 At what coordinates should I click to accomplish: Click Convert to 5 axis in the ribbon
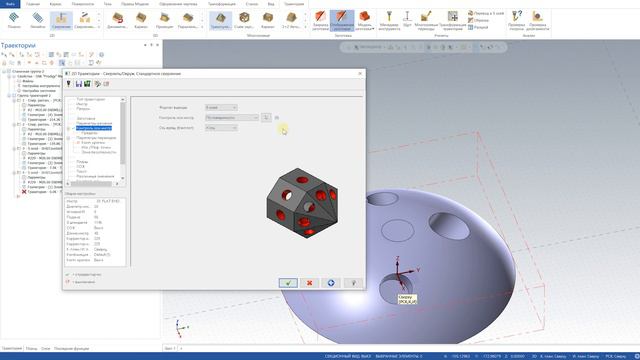click(x=486, y=13)
